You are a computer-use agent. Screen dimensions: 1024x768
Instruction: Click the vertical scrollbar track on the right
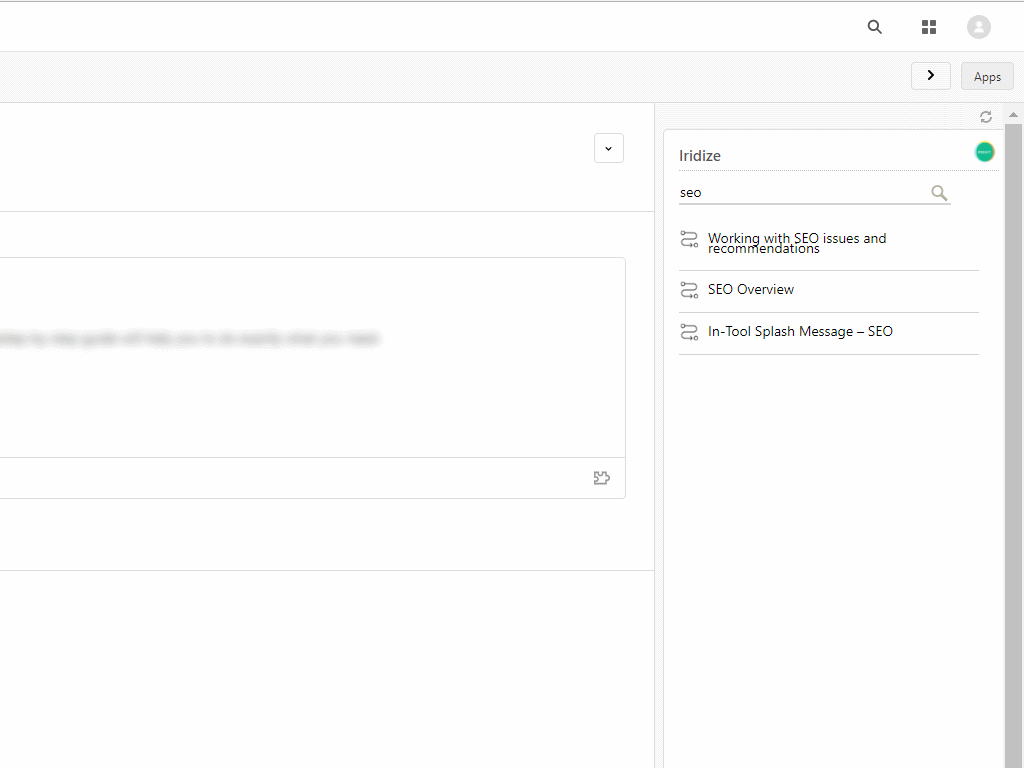1013,450
